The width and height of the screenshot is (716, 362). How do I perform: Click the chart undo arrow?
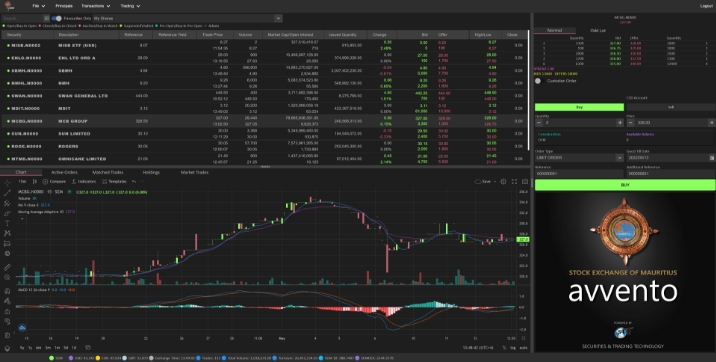(134, 182)
